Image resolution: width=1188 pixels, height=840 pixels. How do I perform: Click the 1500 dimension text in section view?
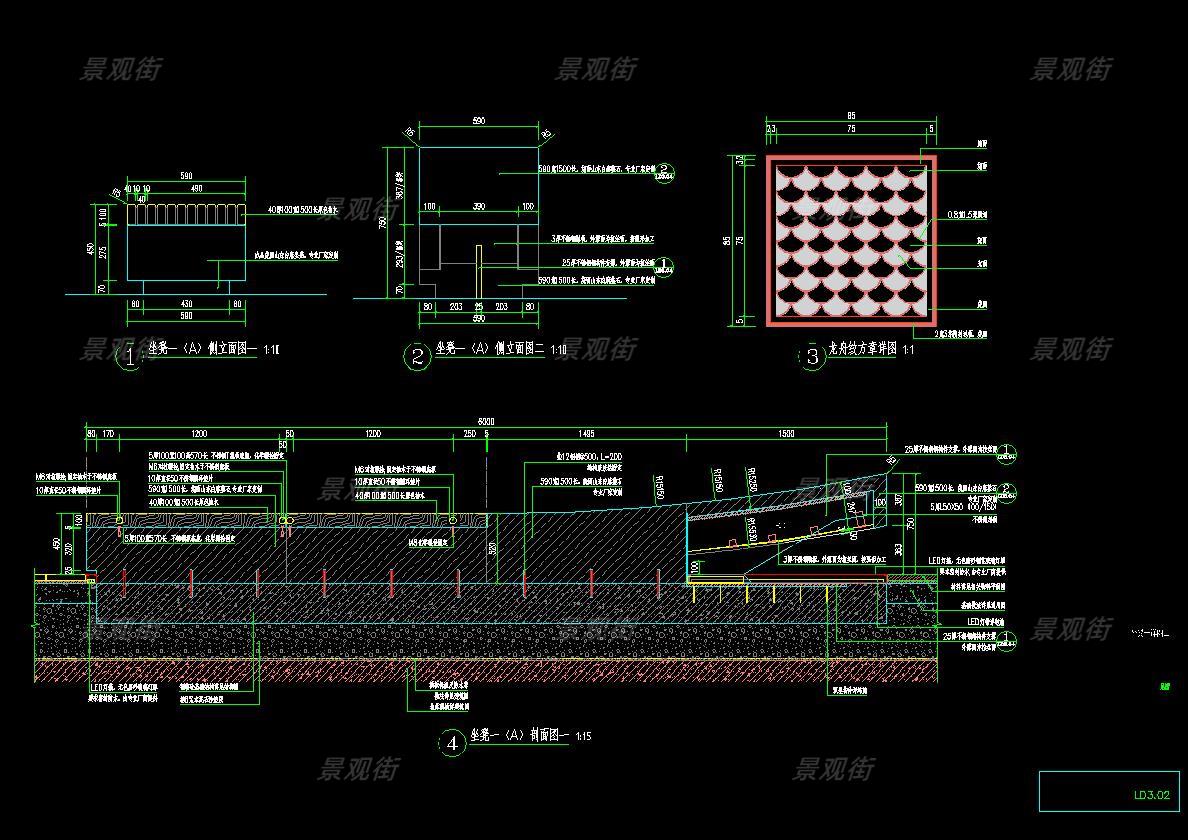click(x=785, y=434)
